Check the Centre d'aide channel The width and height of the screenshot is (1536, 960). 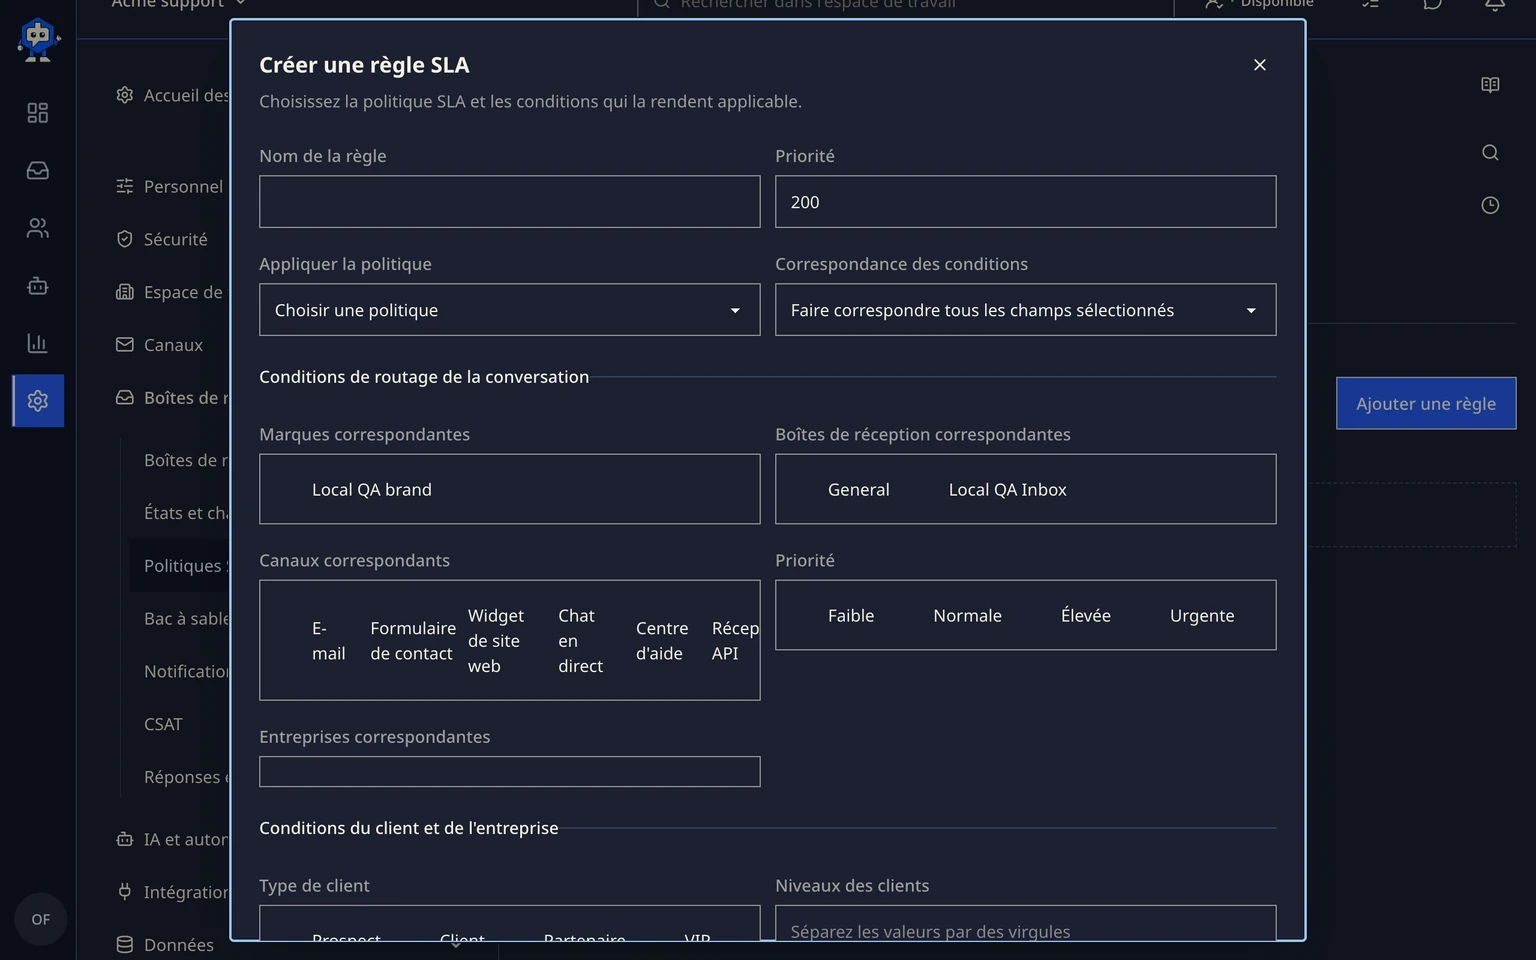click(662, 641)
